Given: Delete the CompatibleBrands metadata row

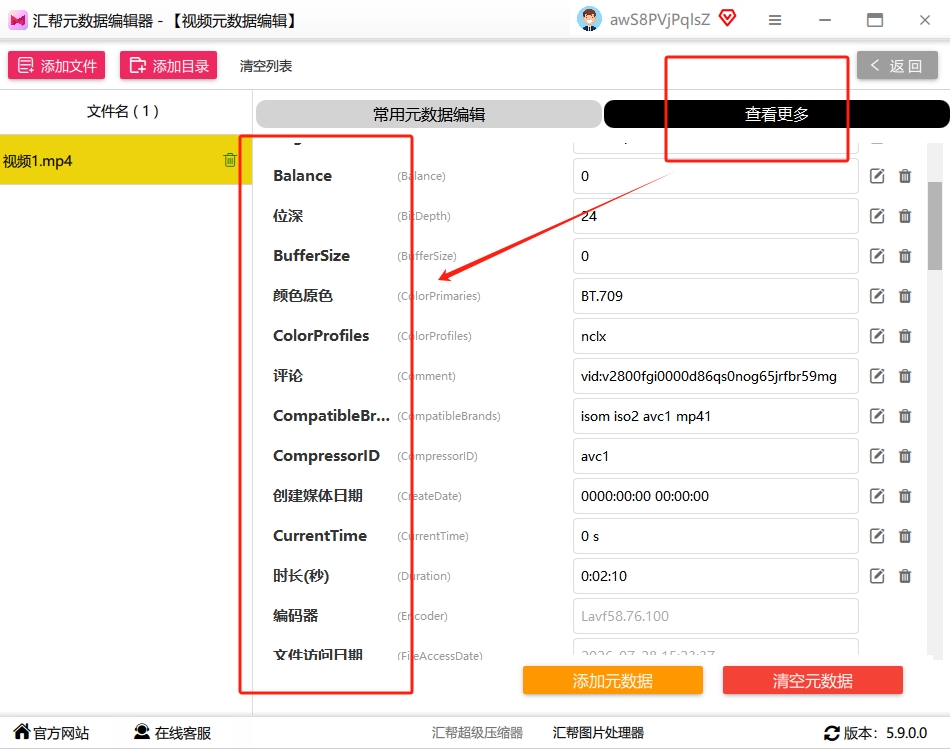Looking at the screenshot, I should pyautogui.click(x=905, y=416).
